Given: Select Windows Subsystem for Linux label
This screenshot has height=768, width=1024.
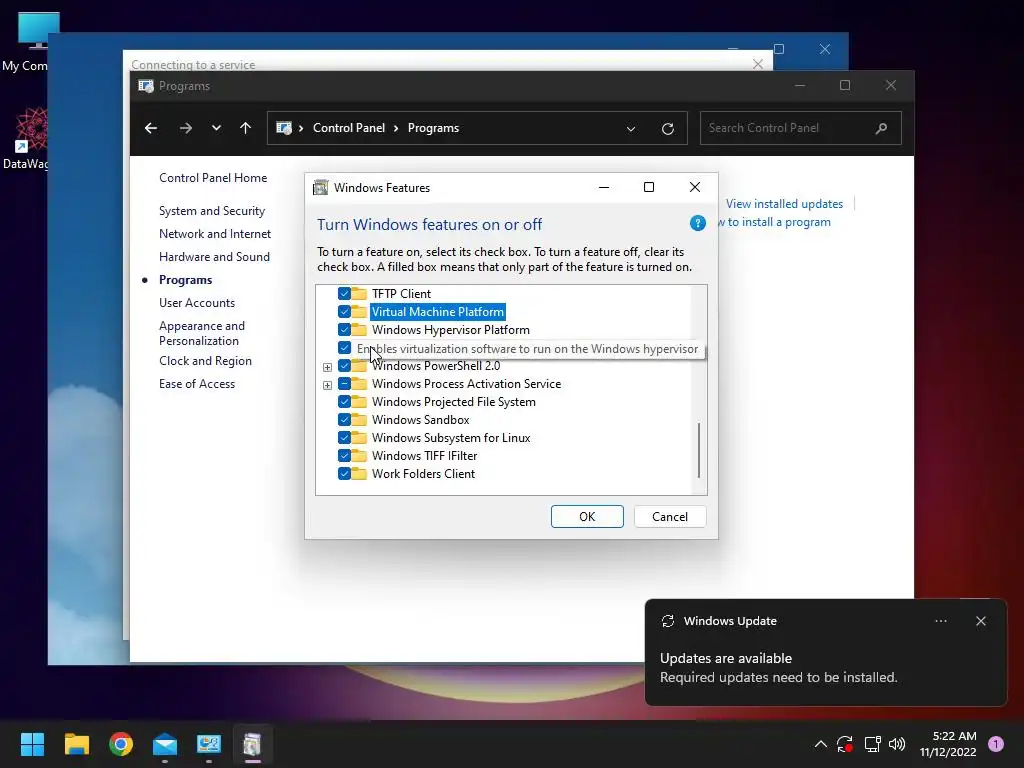Looking at the screenshot, I should tap(451, 438).
